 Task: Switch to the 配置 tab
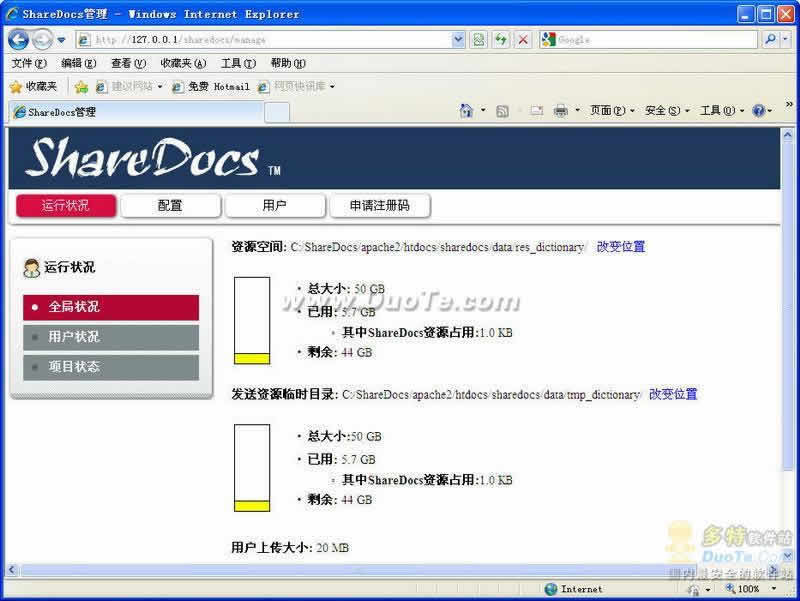click(170, 206)
